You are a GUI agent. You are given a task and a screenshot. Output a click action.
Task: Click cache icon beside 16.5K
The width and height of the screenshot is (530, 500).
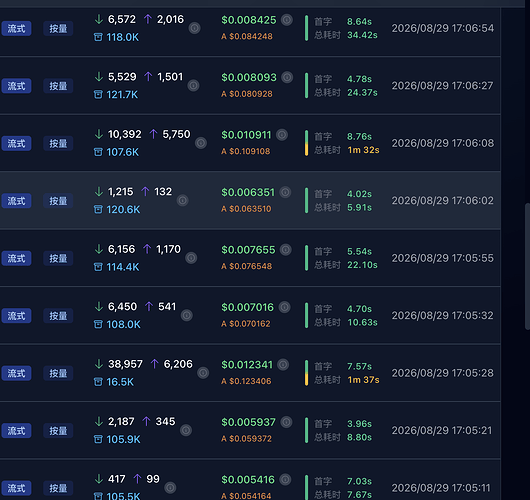(98, 382)
